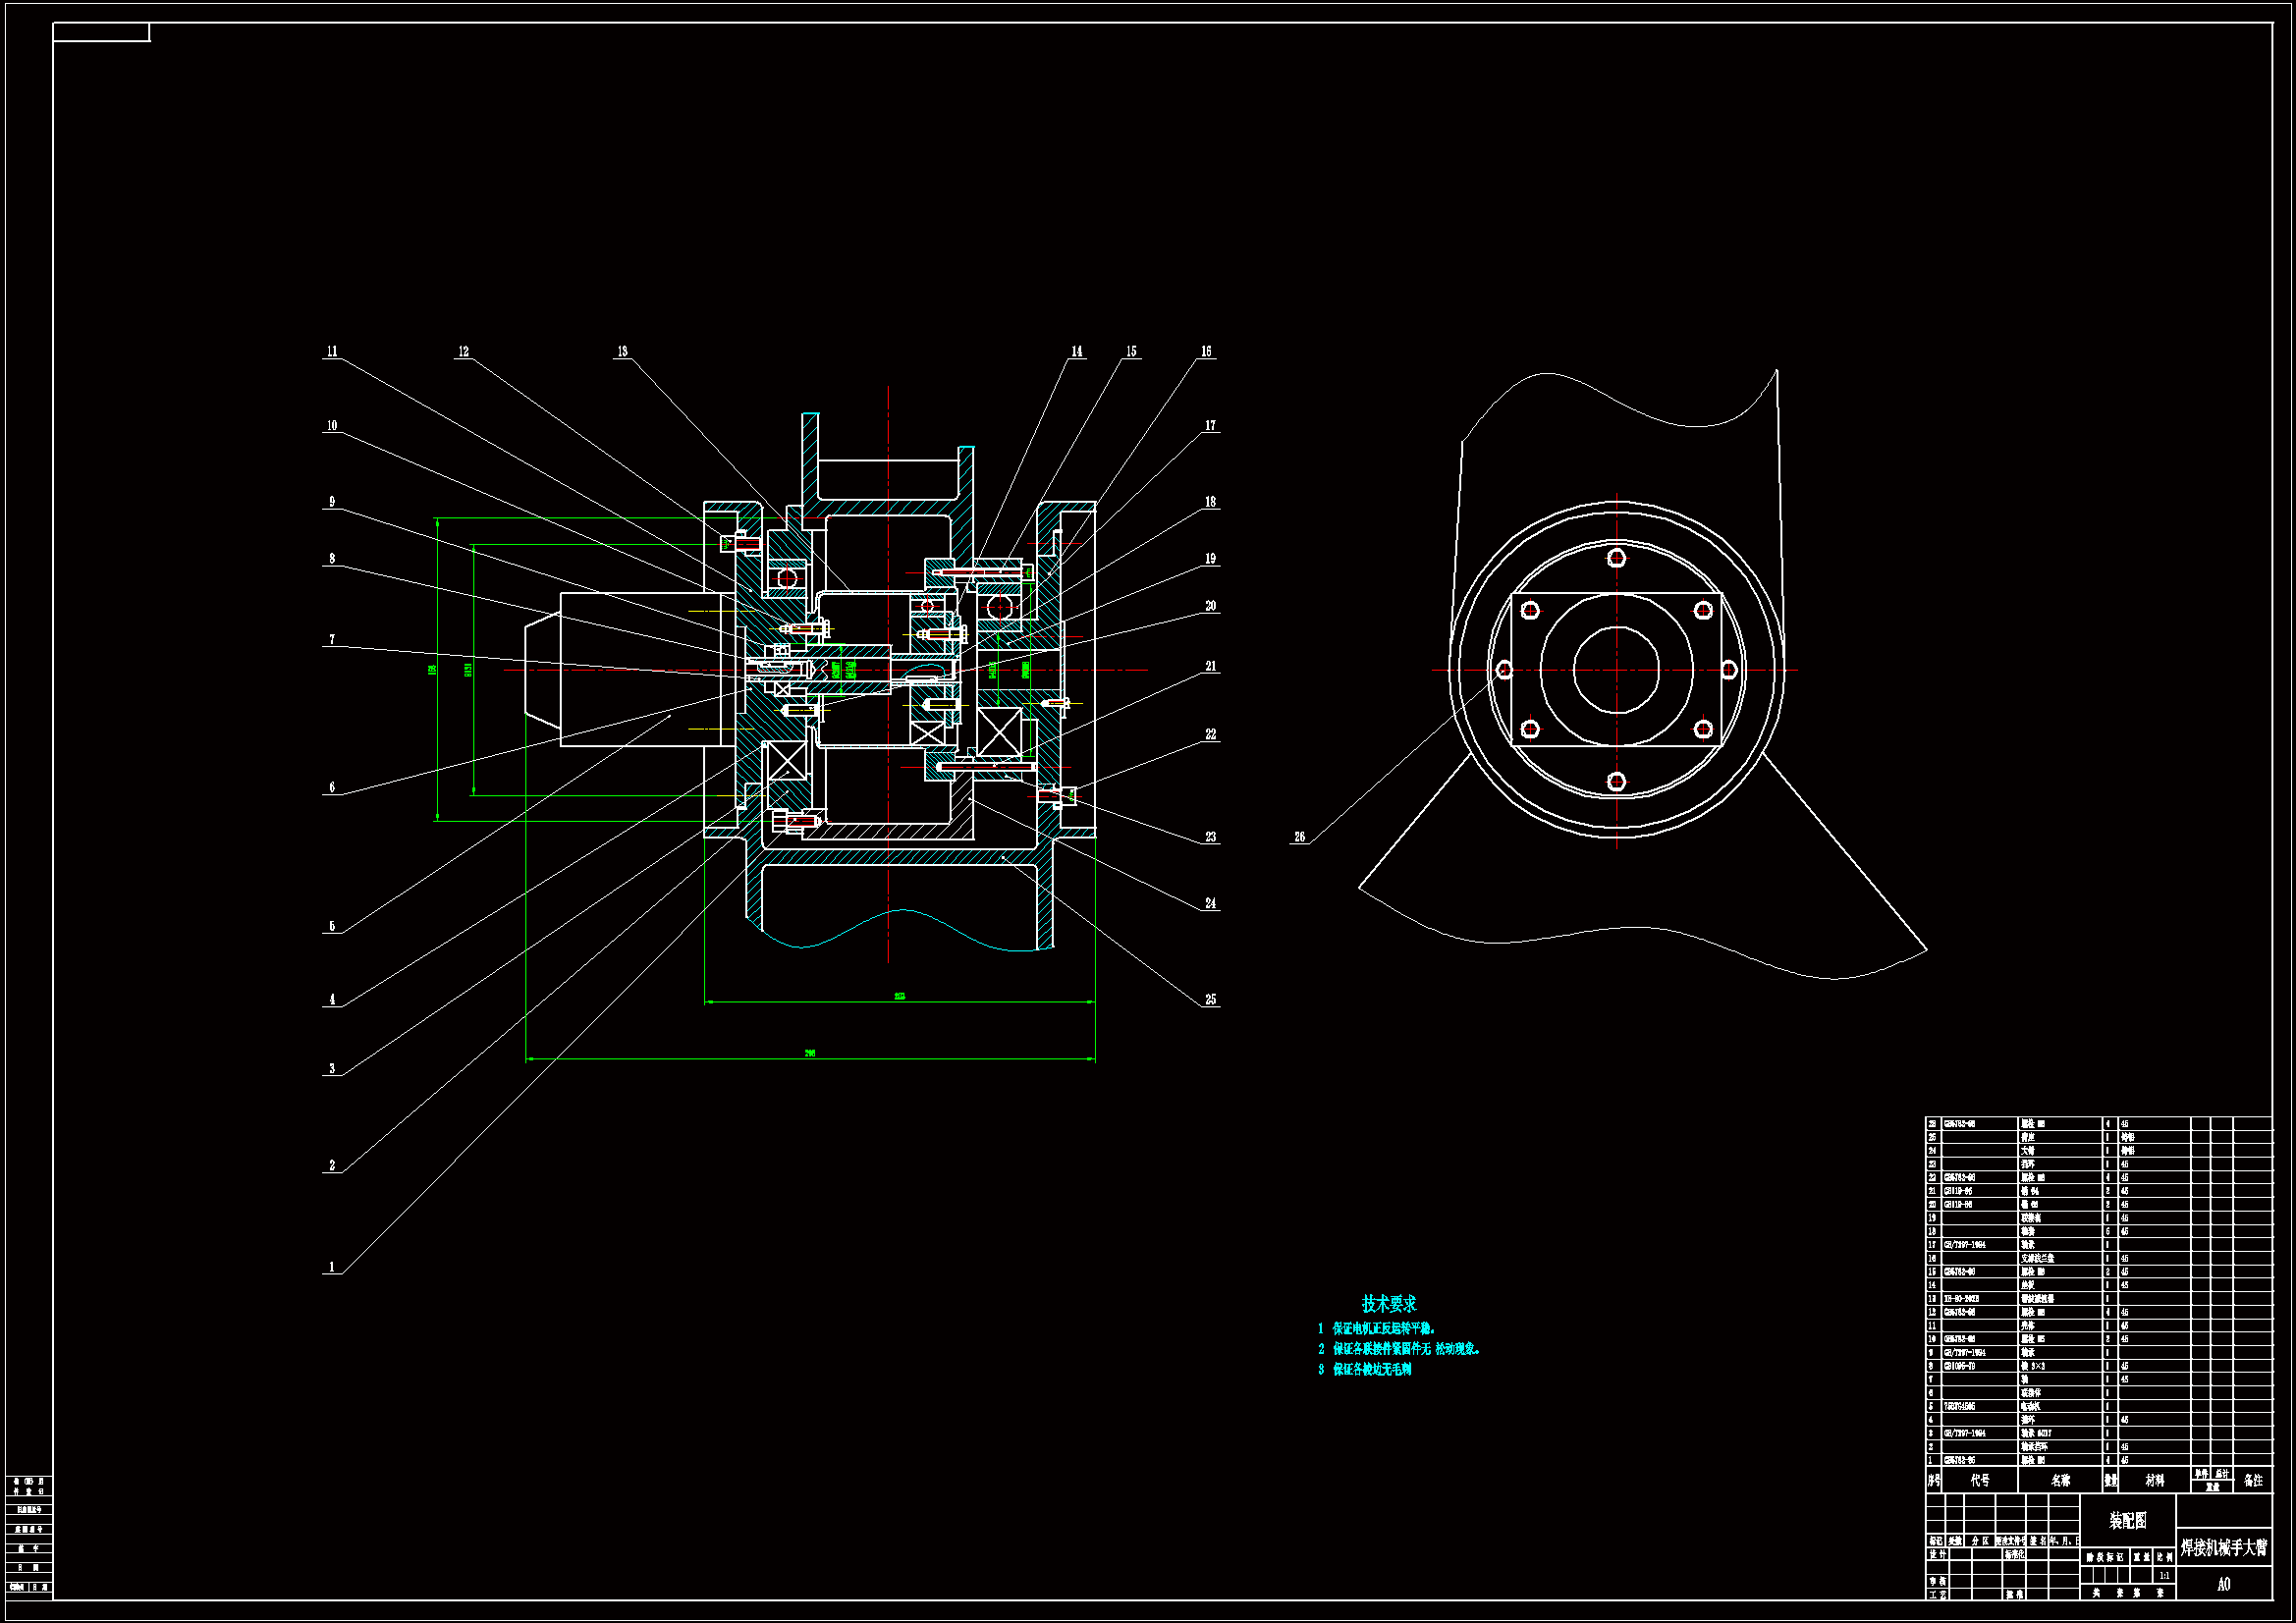This screenshot has width=2296, height=1623.
Task: Click the 材料 column header
Action: tap(2154, 1480)
